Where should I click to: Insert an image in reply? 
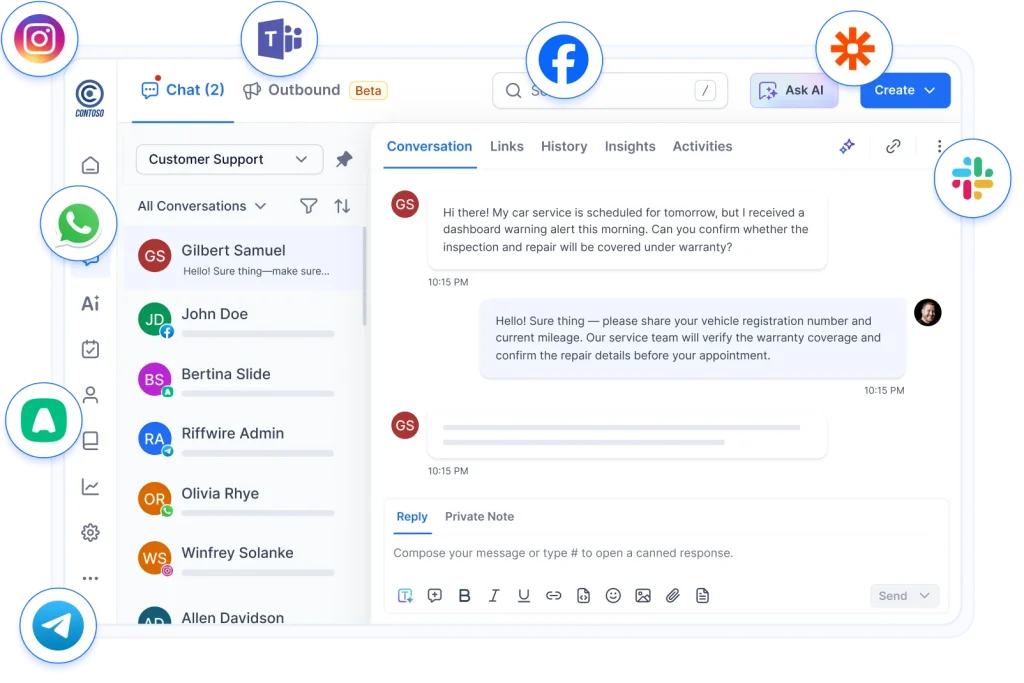click(x=643, y=596)
